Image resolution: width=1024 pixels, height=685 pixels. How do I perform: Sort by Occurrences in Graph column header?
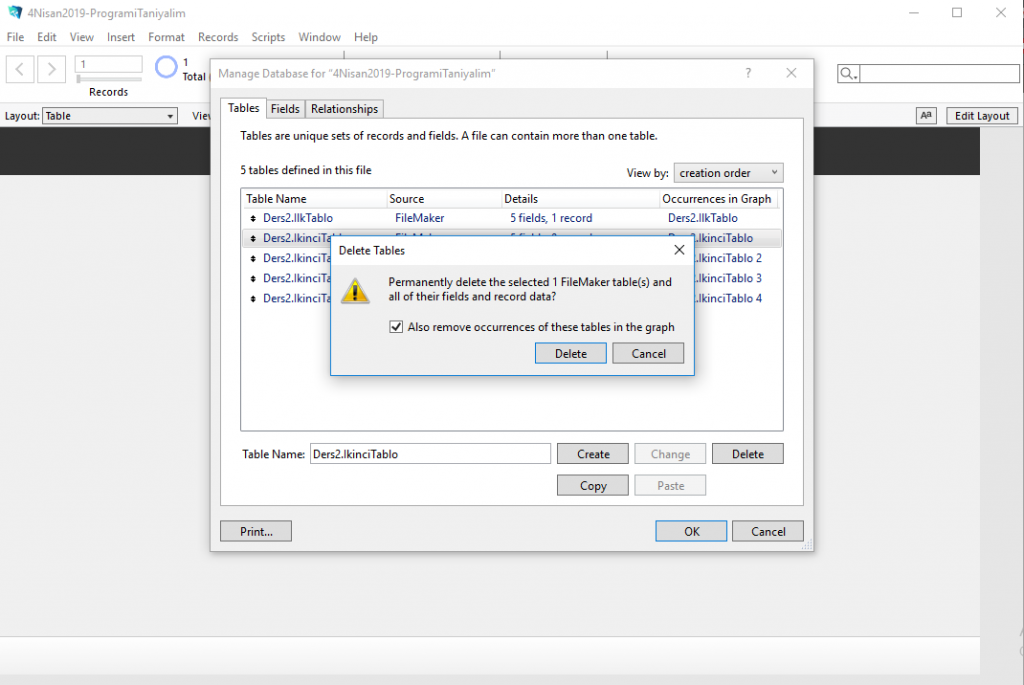pos(718,199)
